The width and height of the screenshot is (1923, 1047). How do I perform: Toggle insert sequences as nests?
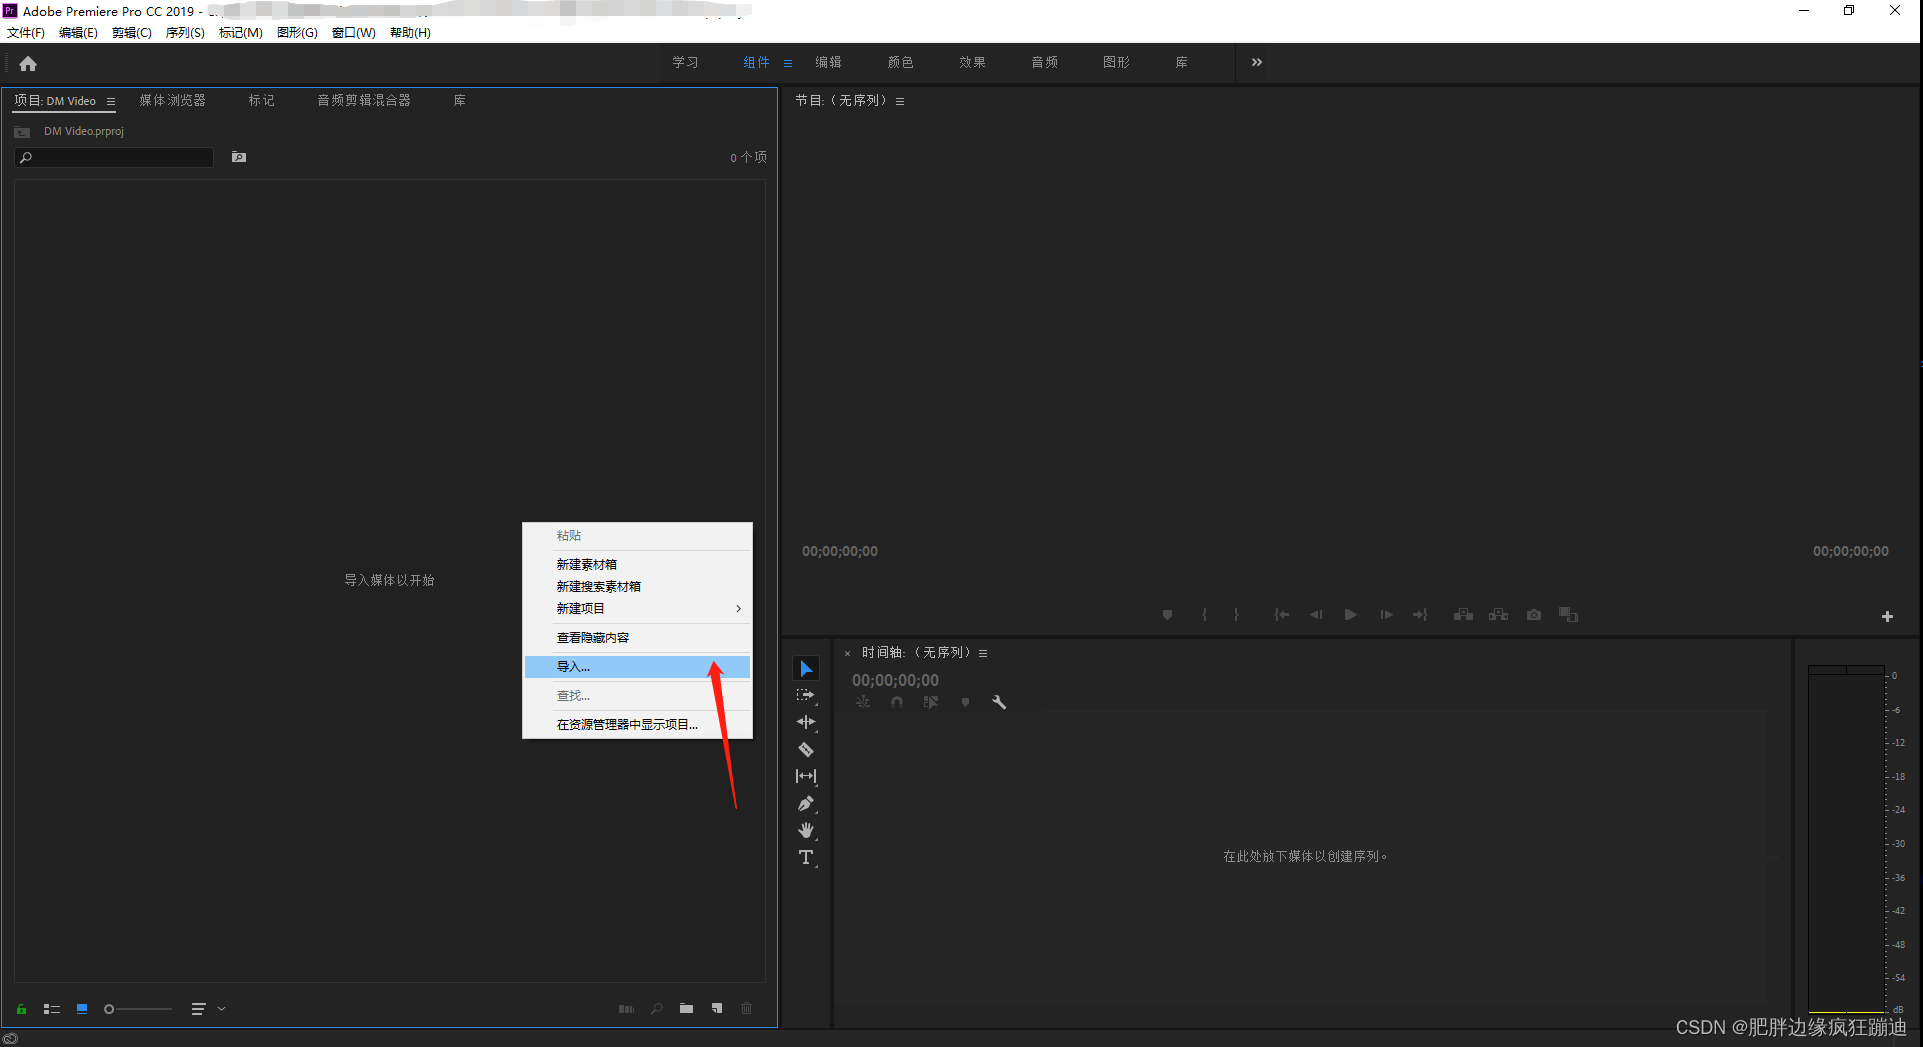tap(863, 702)
